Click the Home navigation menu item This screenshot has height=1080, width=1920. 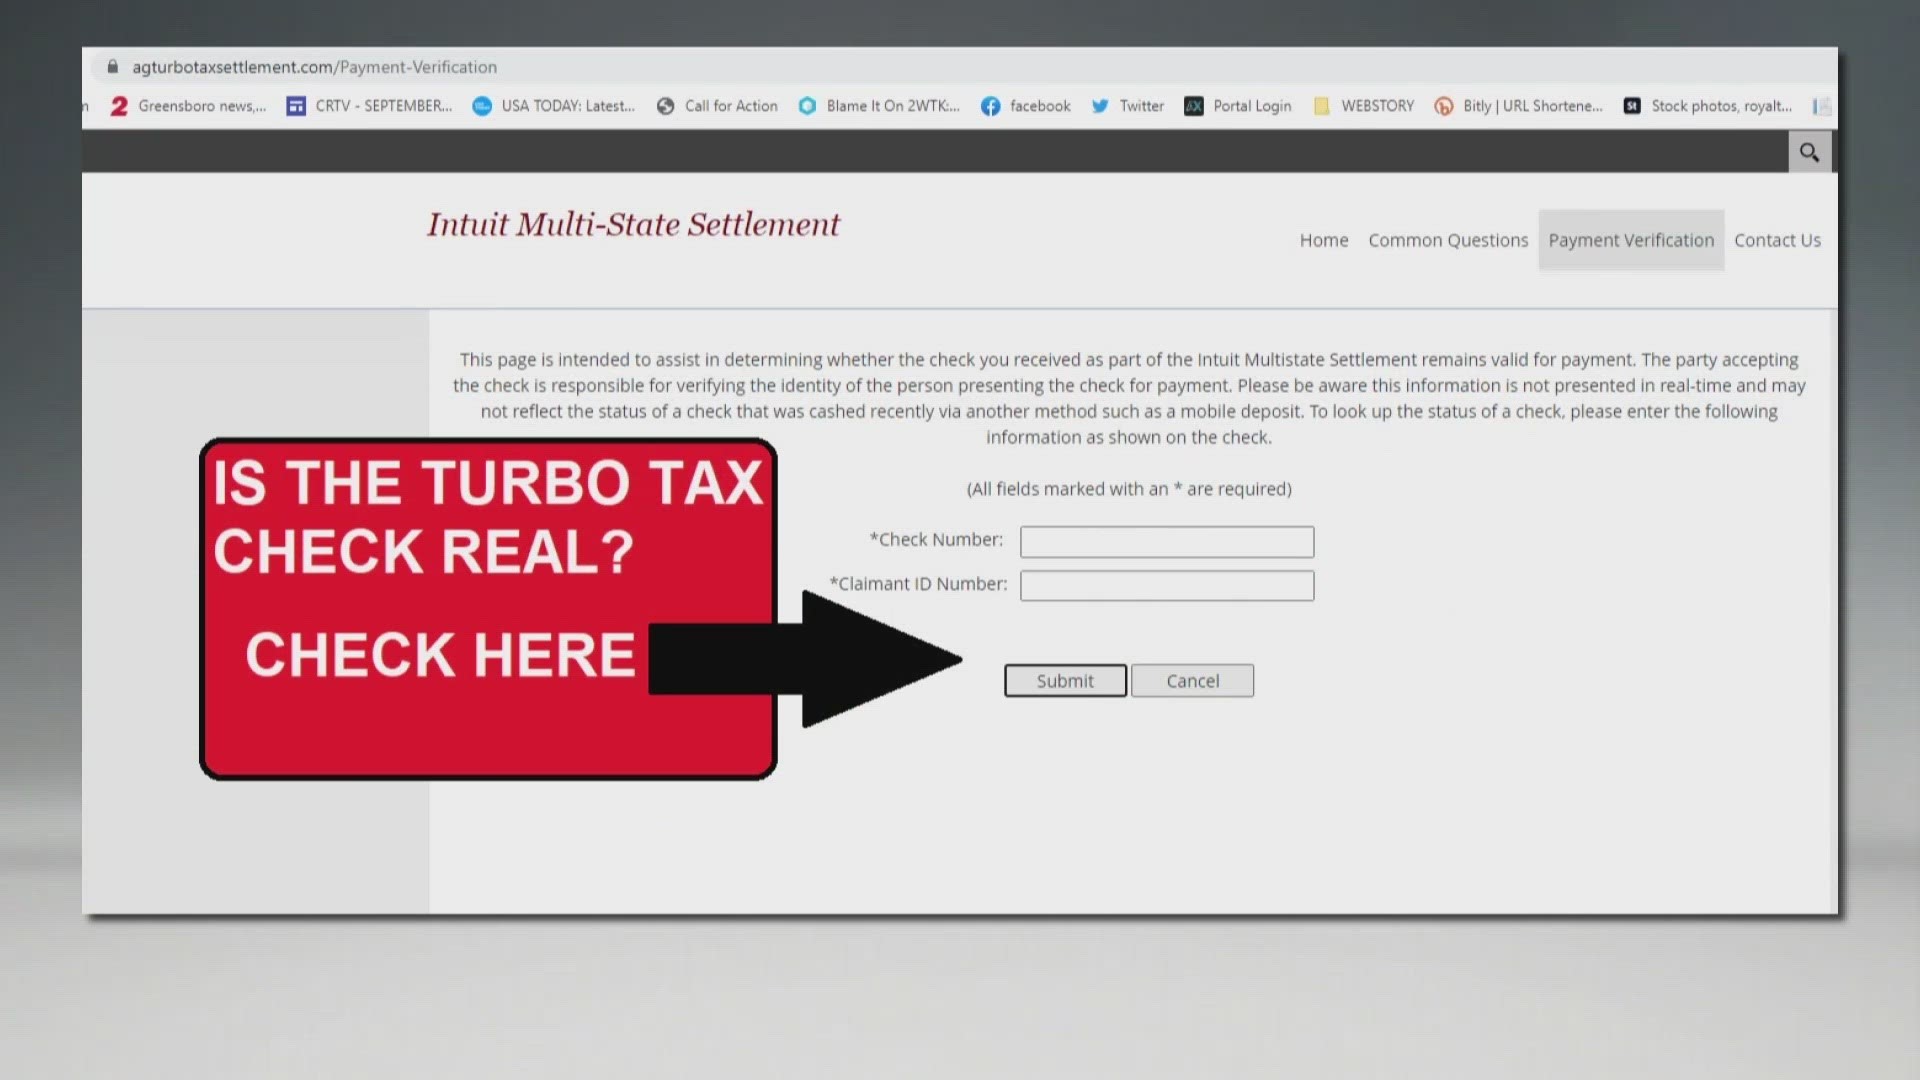pos(1324,239)
